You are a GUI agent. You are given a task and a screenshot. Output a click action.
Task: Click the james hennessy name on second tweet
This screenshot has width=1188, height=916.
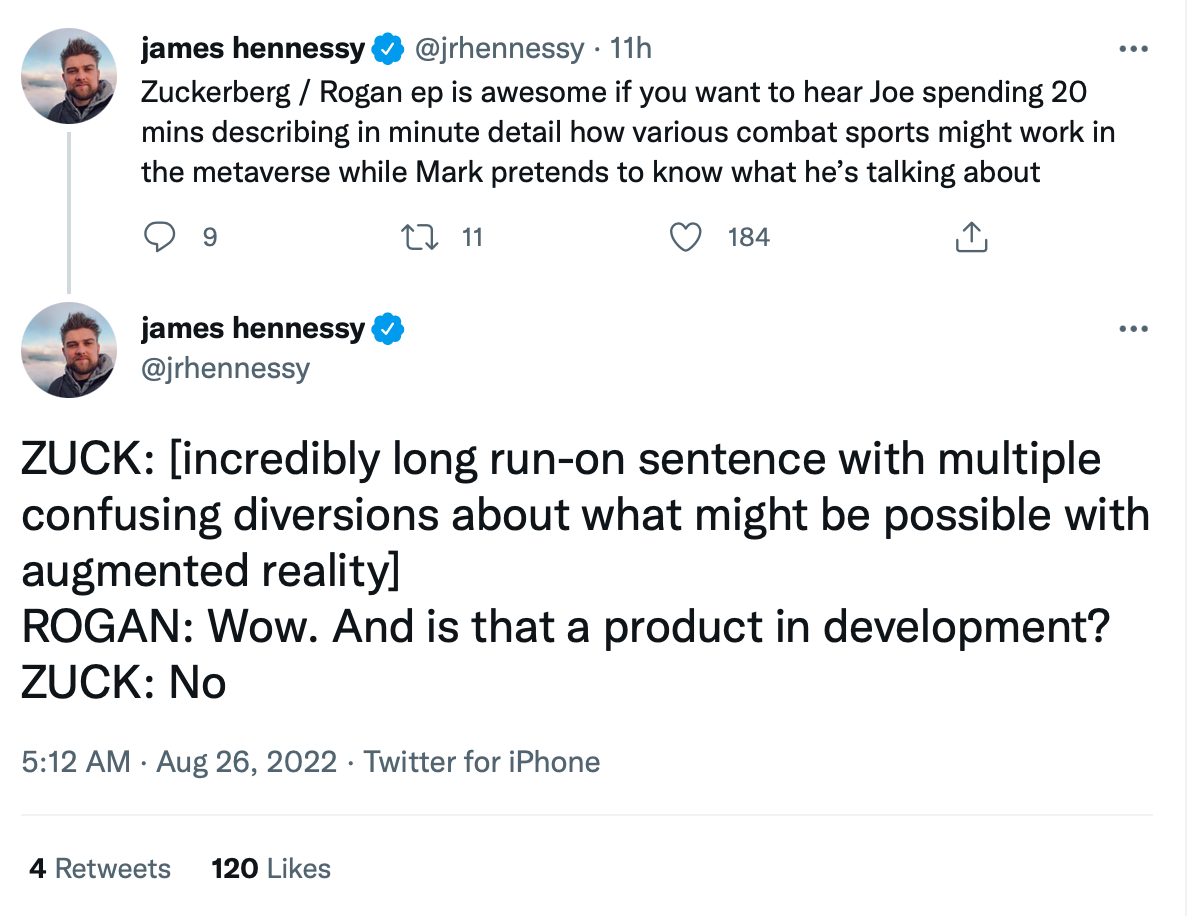point(253,328)
